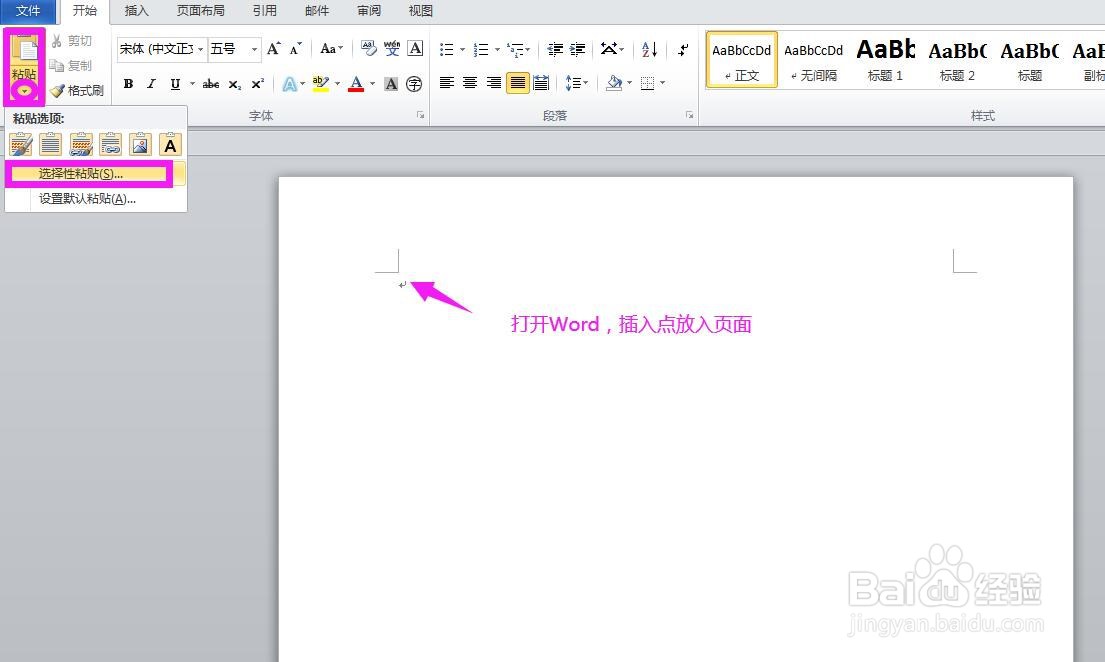Open the 文件 tab
This screenshot has height=662, width=1105.
click(28, 11)
